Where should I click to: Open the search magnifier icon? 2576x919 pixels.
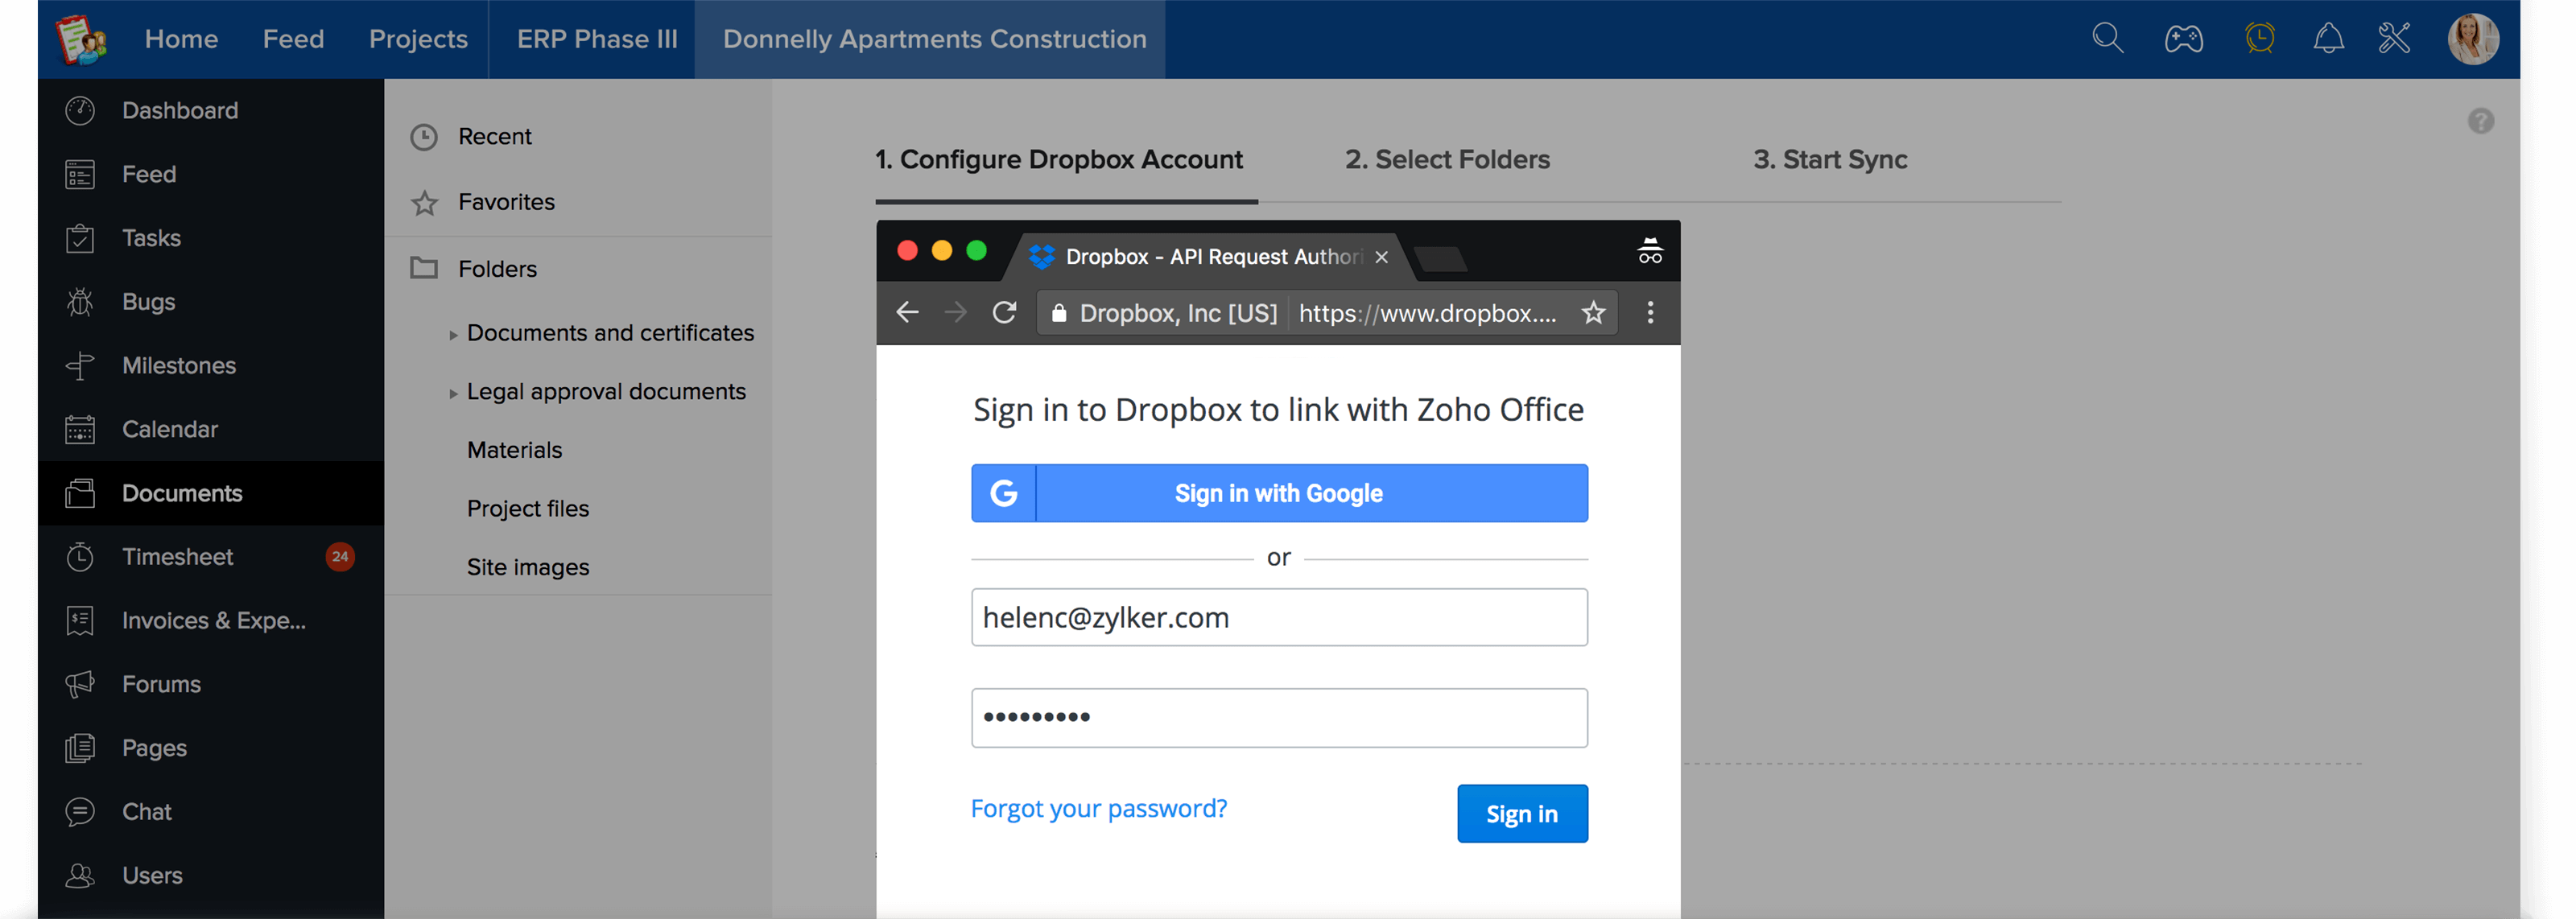tap(2107, 39)
